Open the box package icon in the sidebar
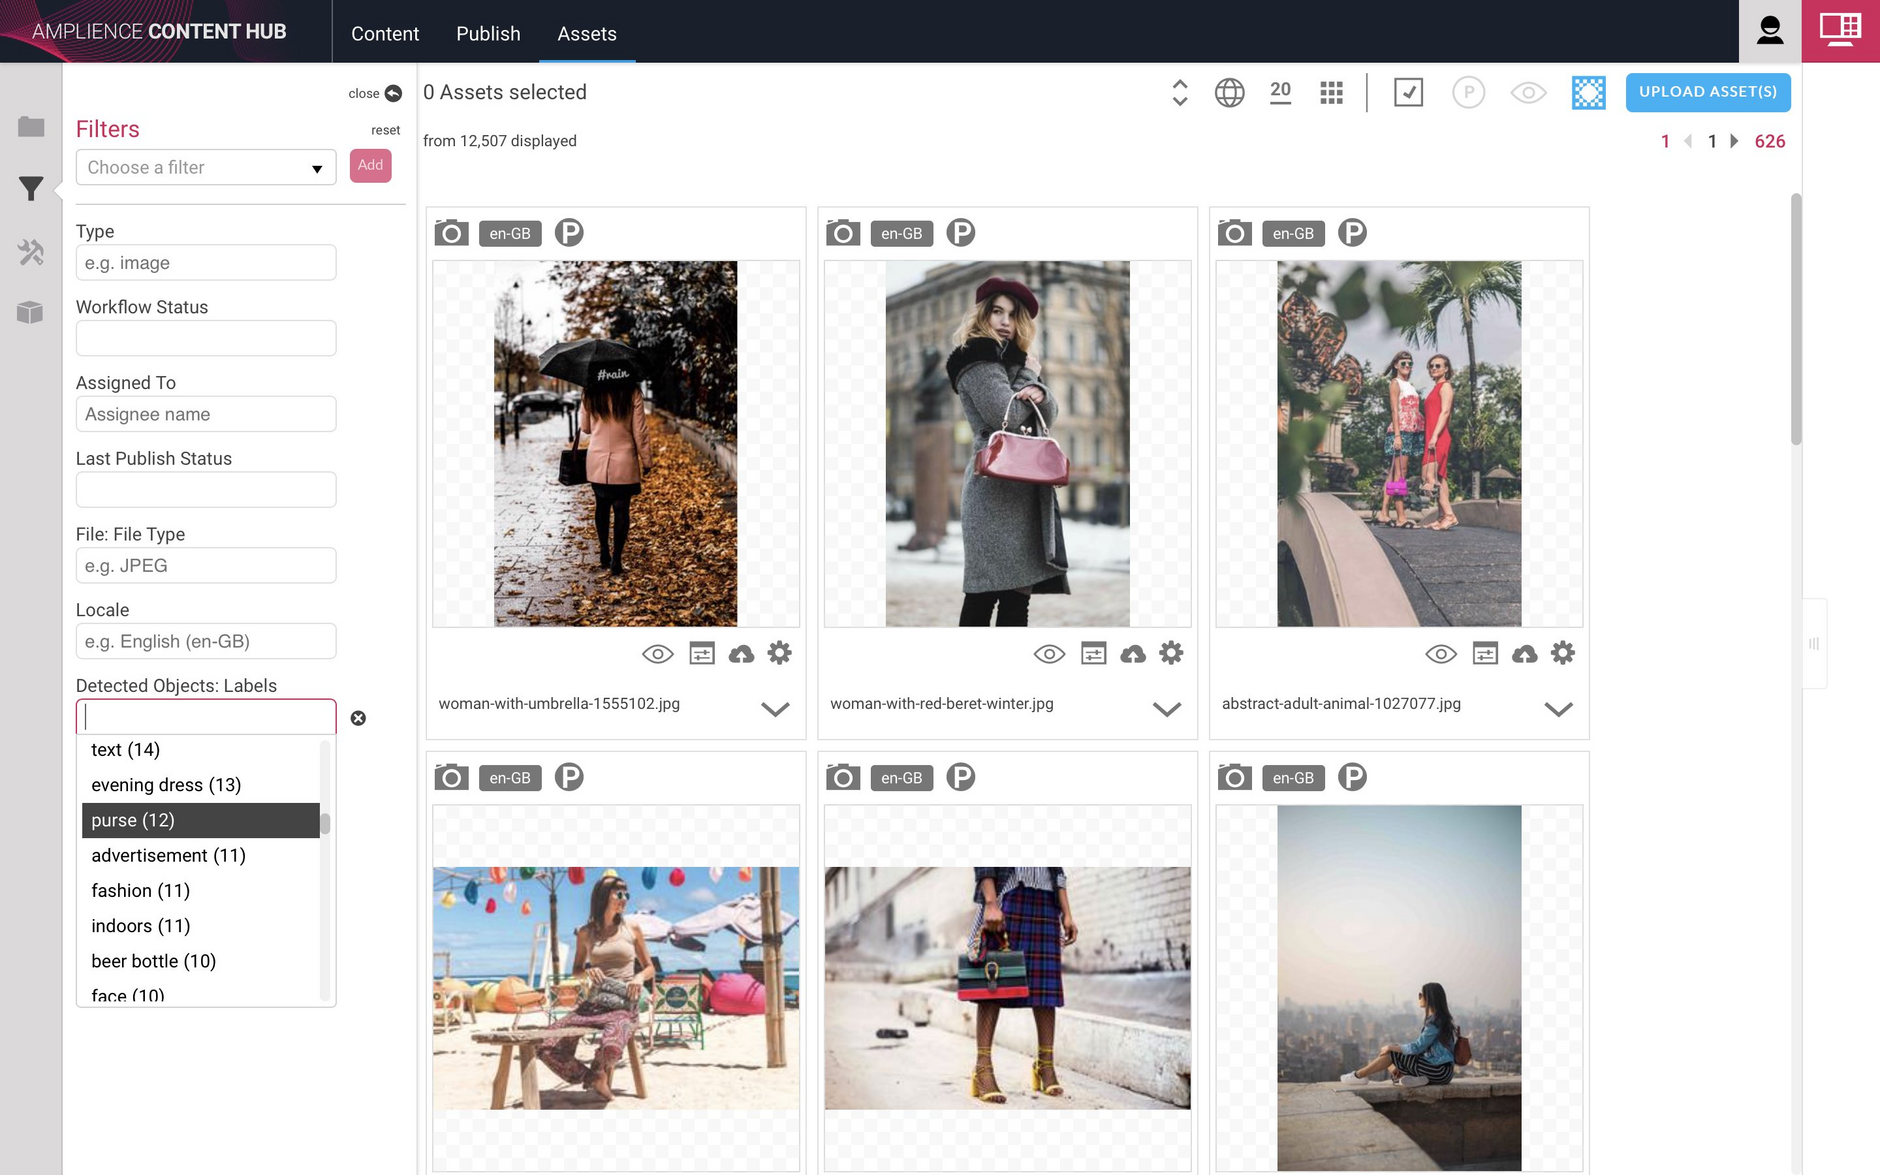 pos(31,313)
